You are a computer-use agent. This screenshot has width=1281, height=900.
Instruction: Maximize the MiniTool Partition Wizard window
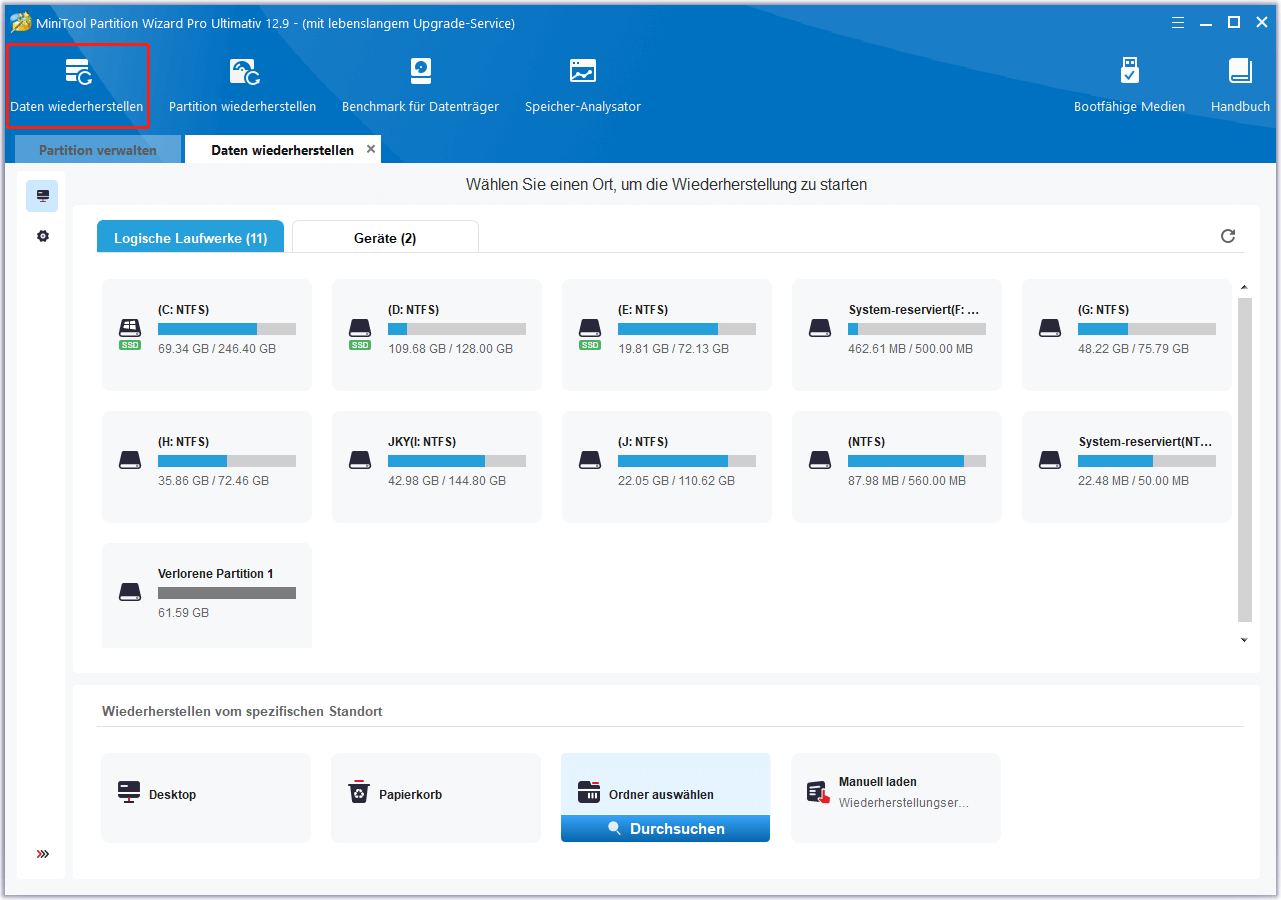click(1234, 22)
